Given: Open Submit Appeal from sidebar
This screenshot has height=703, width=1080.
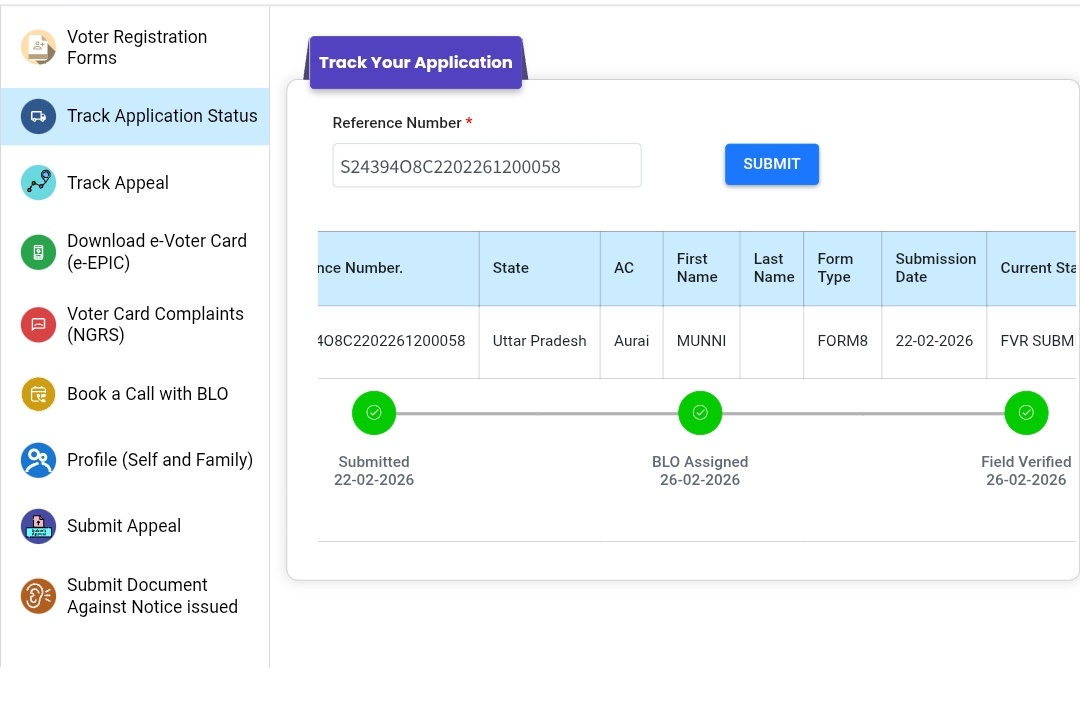Looking at the screenshot, I should 135,526.
